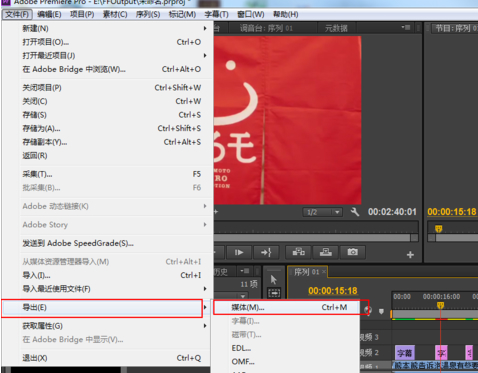Open the 帮助(H) menu

pyautogui.click(x=285, y=15)
